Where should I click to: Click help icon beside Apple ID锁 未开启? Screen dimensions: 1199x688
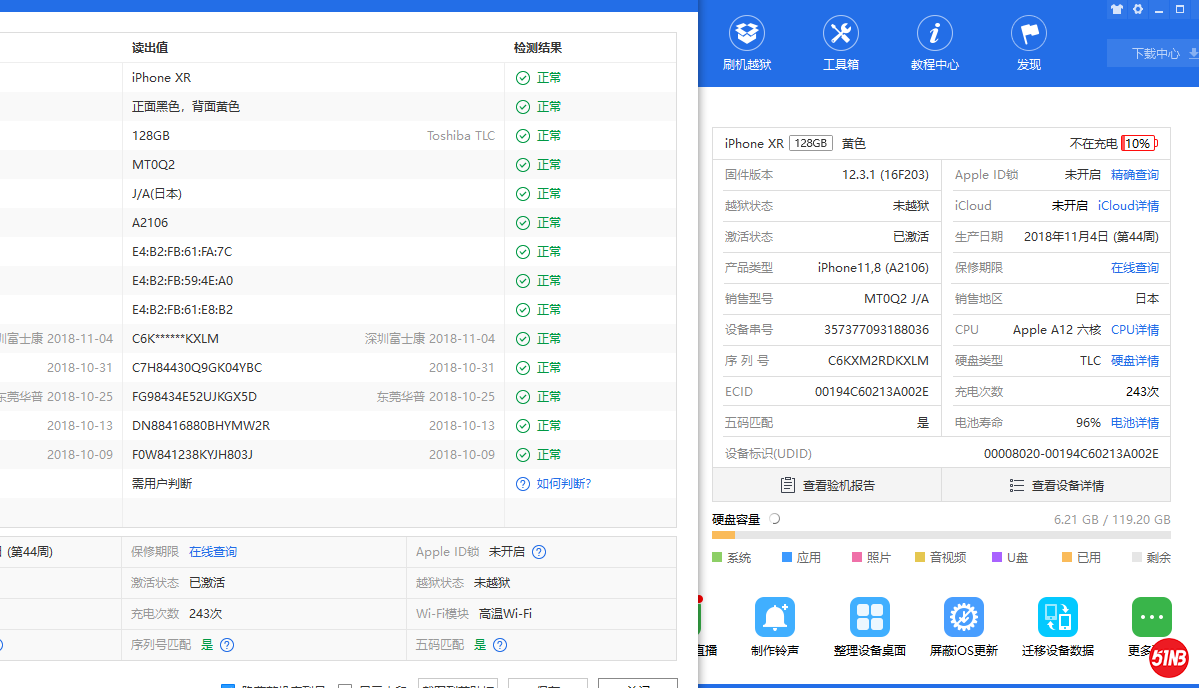coord(539,552)
